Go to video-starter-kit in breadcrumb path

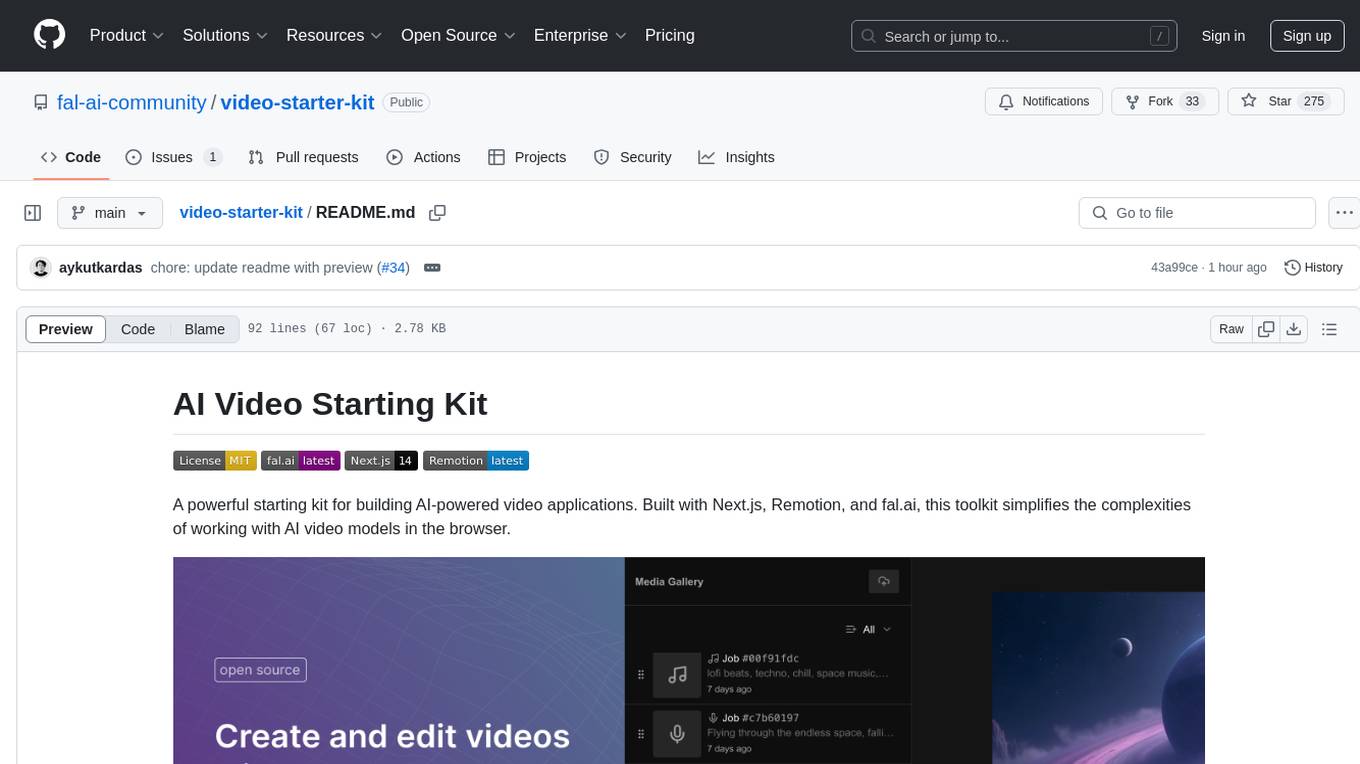[241, 213]
